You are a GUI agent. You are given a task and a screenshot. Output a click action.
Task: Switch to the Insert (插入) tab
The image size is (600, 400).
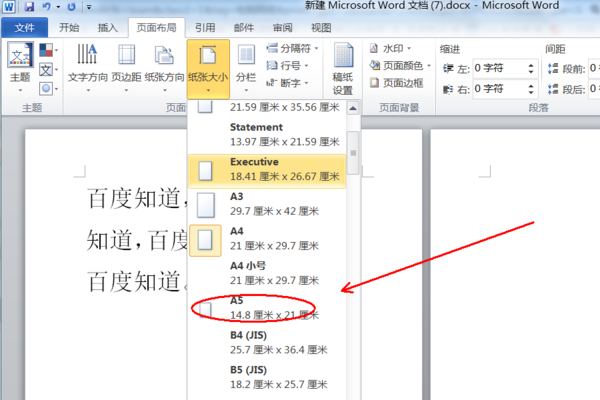pyautogui.click(x=108, y=28)
